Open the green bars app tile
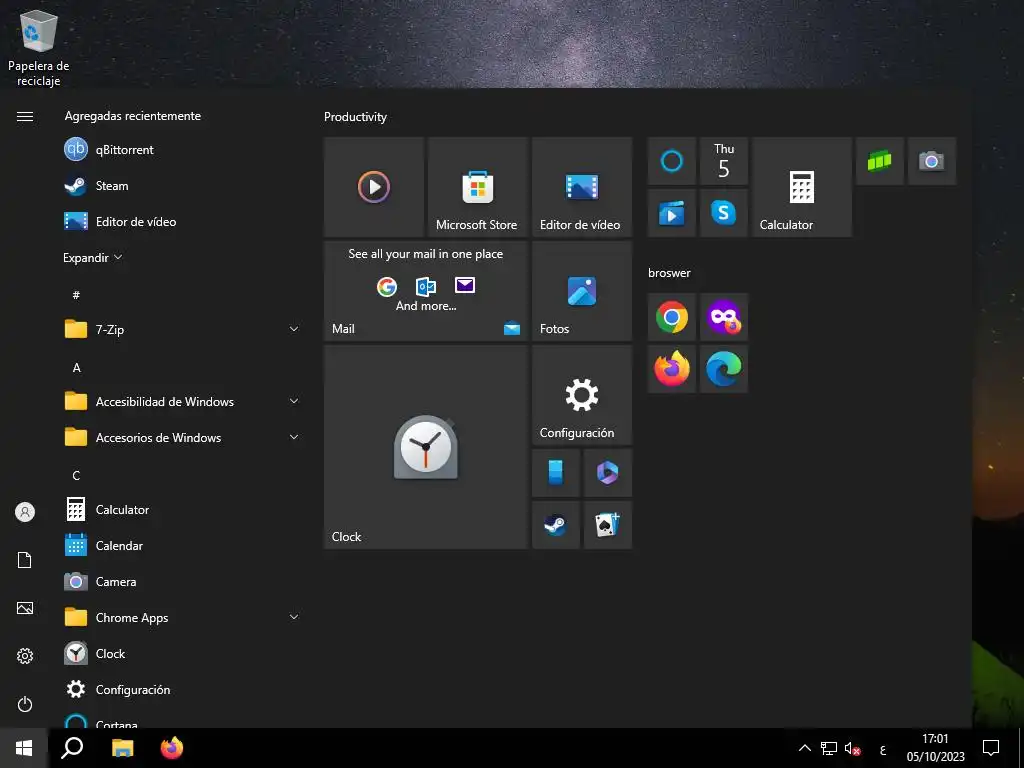The width and height of the screenshot is (1024, 768). pos(880,161)
